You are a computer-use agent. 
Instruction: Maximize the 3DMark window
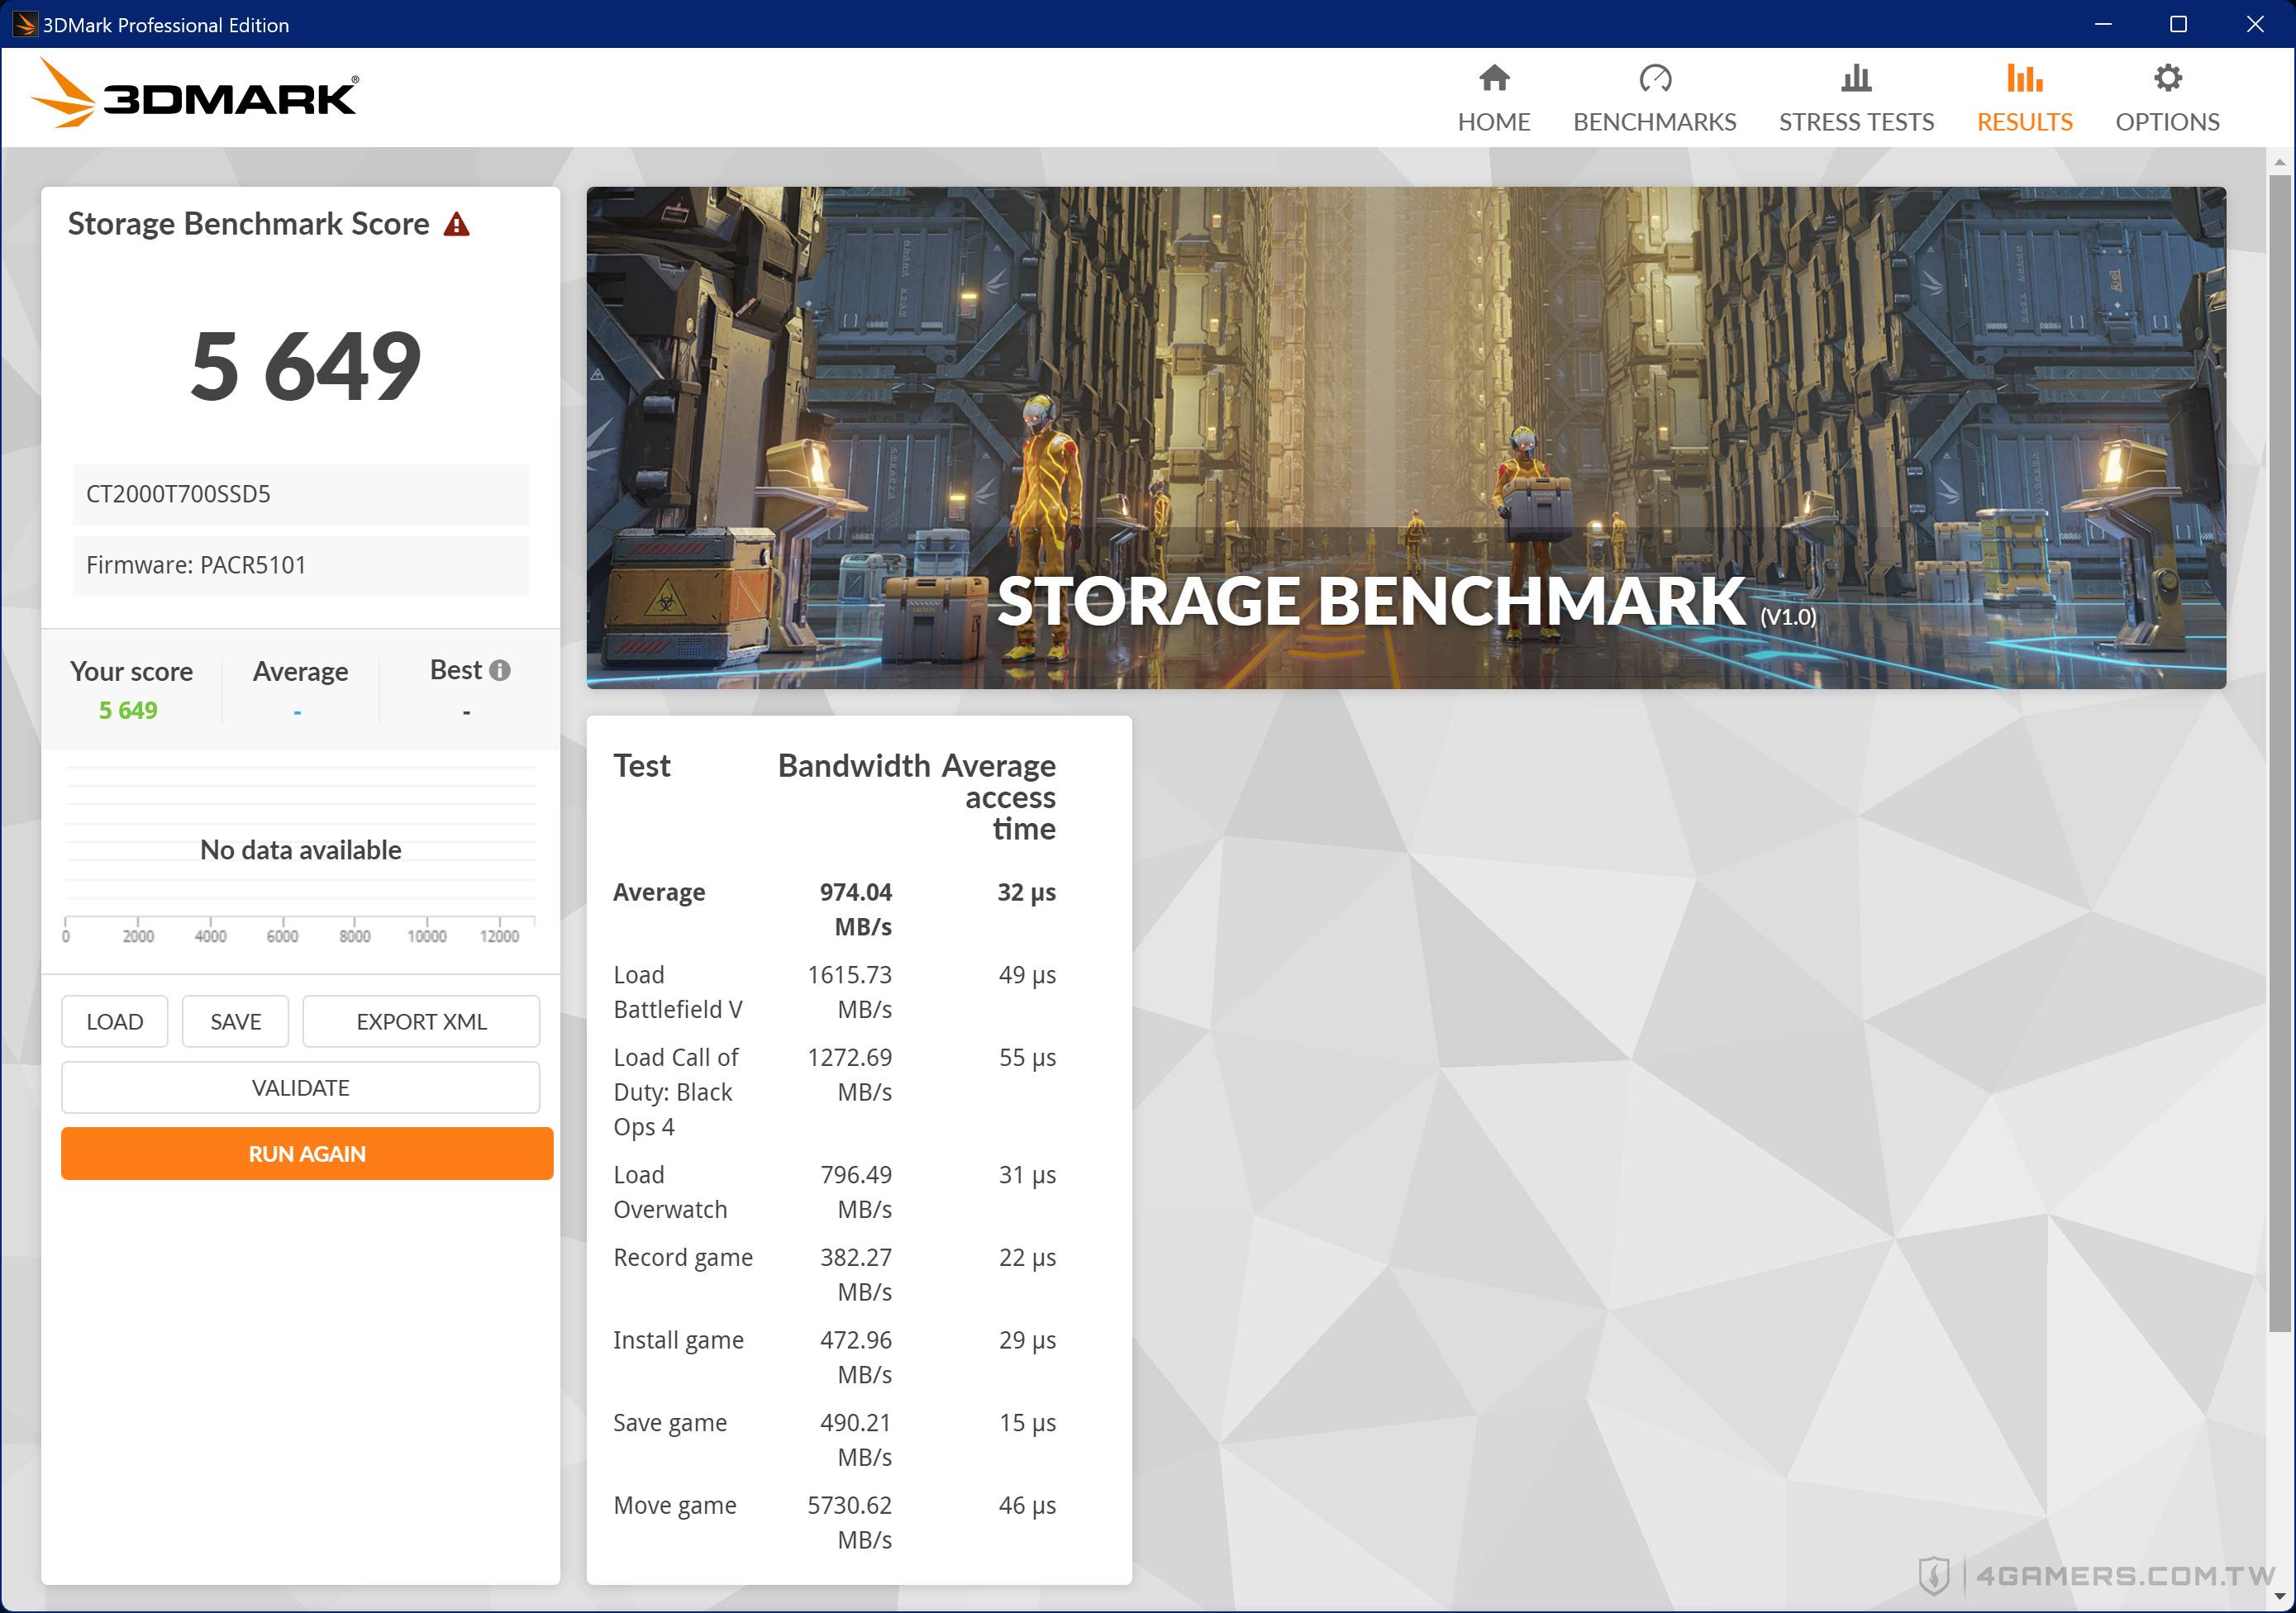coord(2178,24)
